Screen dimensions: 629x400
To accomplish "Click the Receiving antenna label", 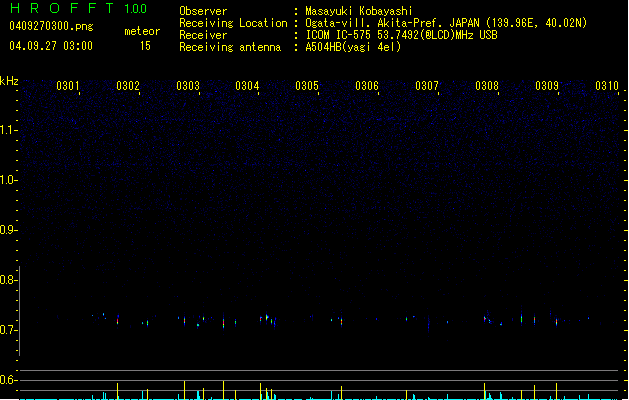I will [230, 47].
